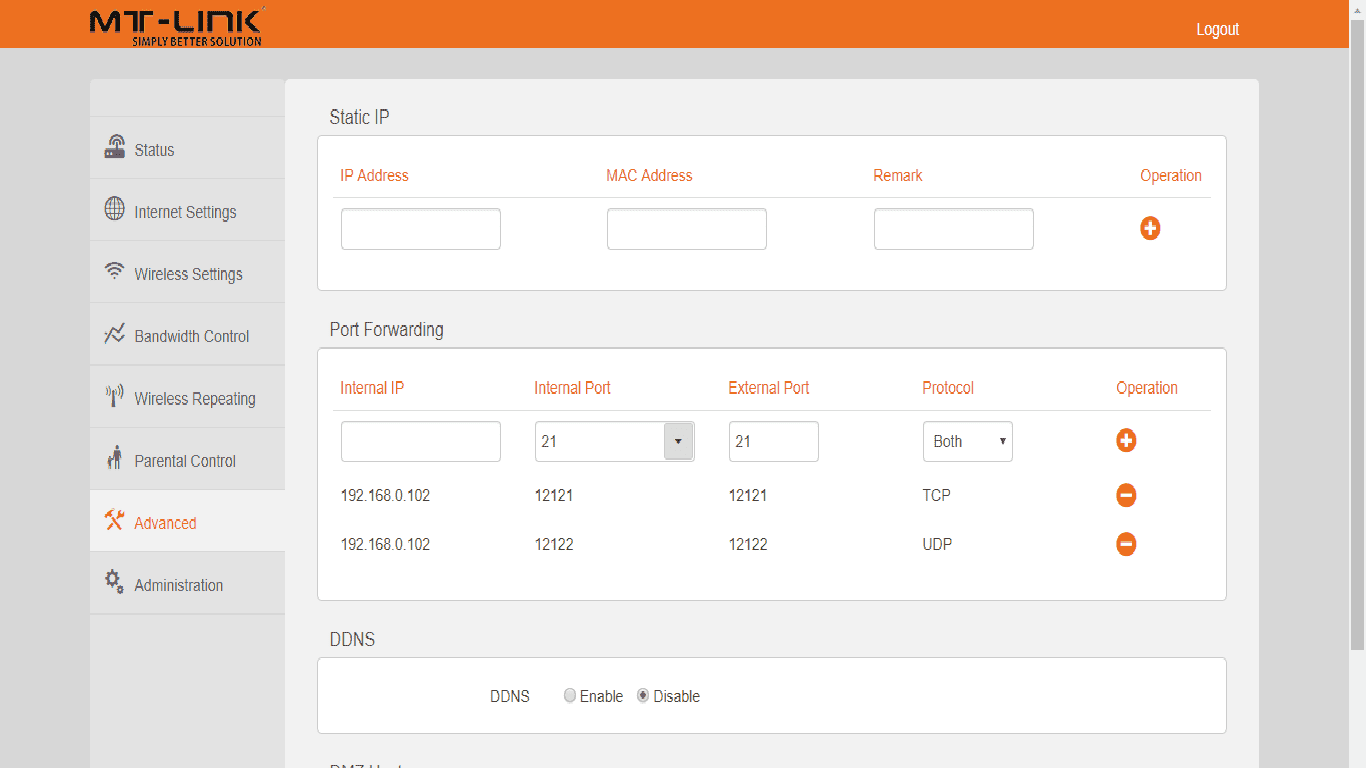This screenshot has width=1366, height=768.
Task: Click the Administration gears icon
Action: tap(115, 582)
